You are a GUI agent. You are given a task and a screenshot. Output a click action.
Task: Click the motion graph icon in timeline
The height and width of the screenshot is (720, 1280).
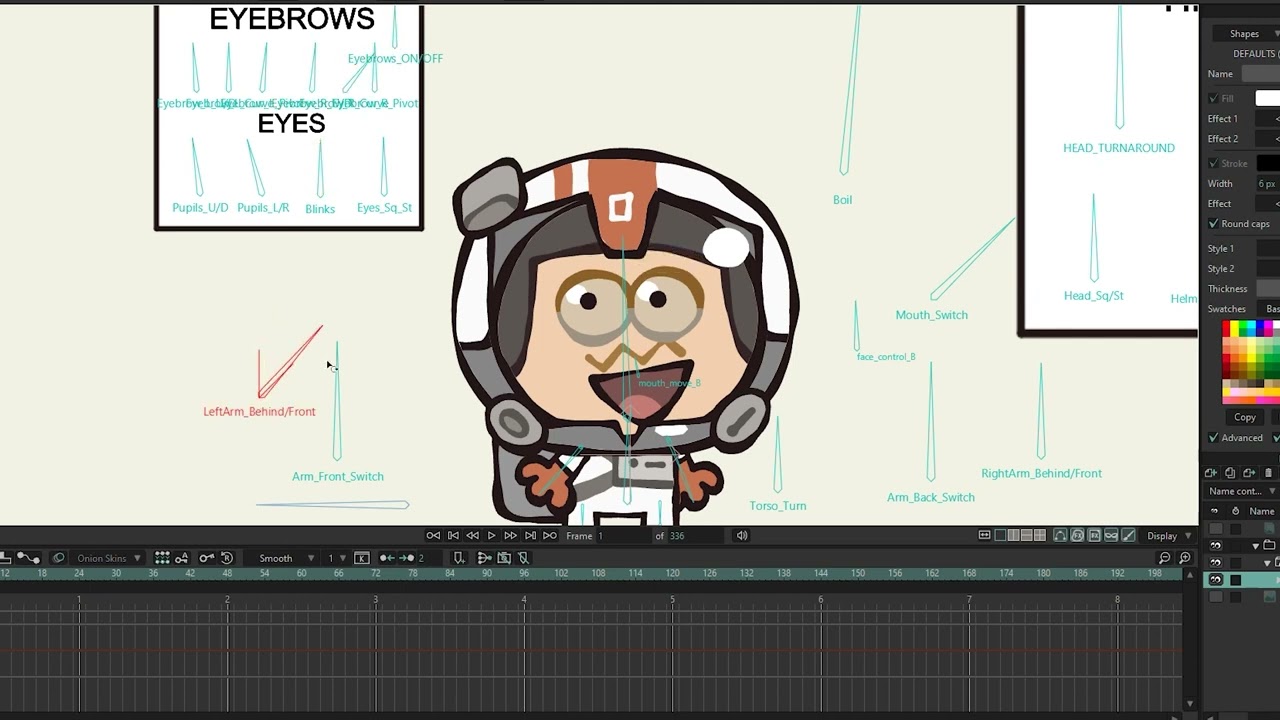click(x=28, y=558)
